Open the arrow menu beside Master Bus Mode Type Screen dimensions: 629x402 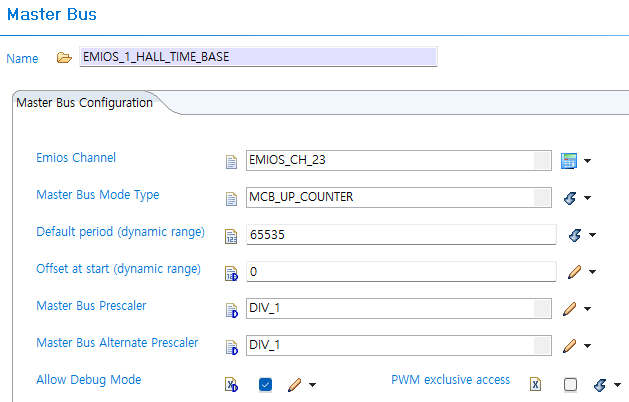(587, 198)
